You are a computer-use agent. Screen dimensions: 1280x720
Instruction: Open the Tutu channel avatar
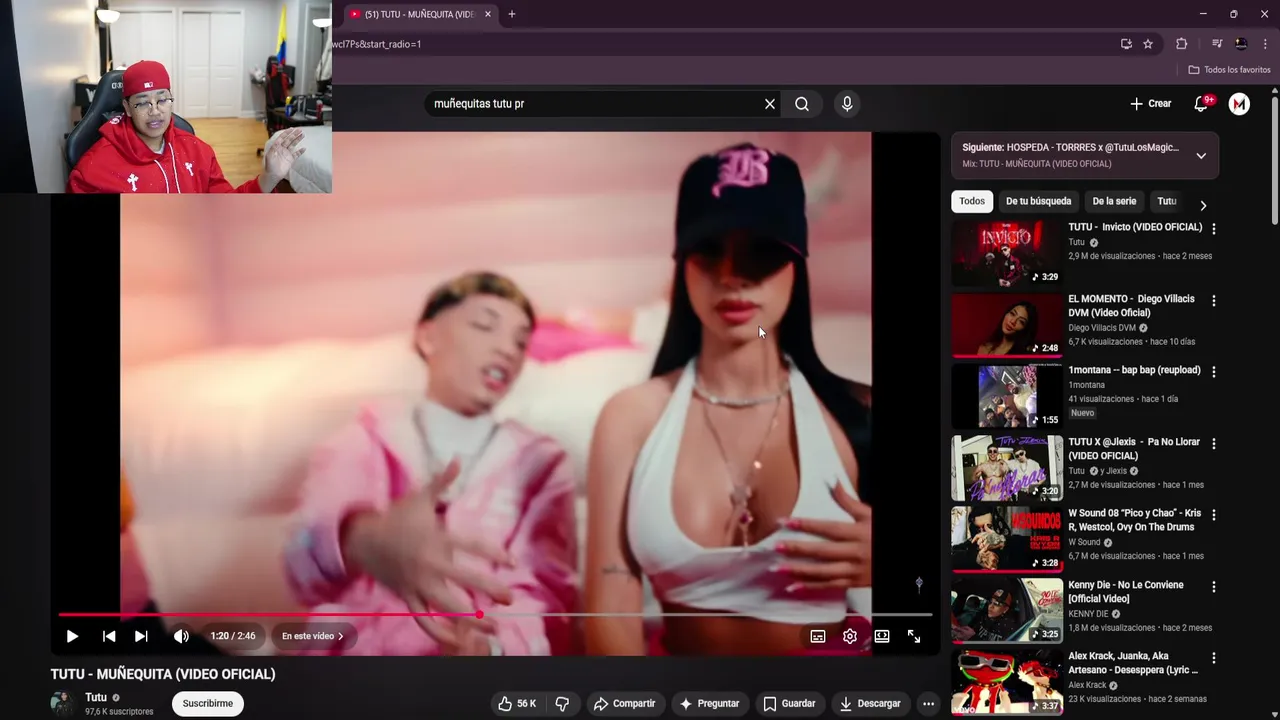[63, 704]
